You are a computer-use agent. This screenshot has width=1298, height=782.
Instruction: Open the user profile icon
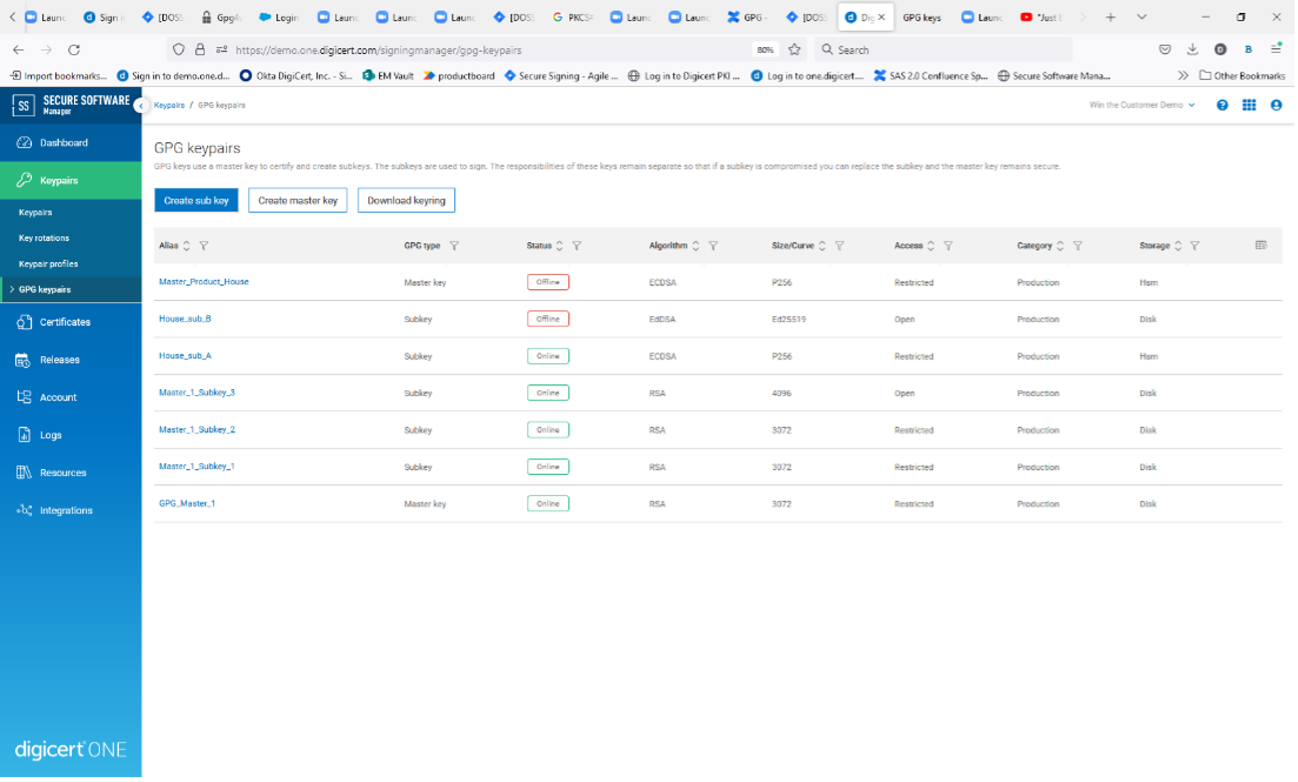point(1276,105)
